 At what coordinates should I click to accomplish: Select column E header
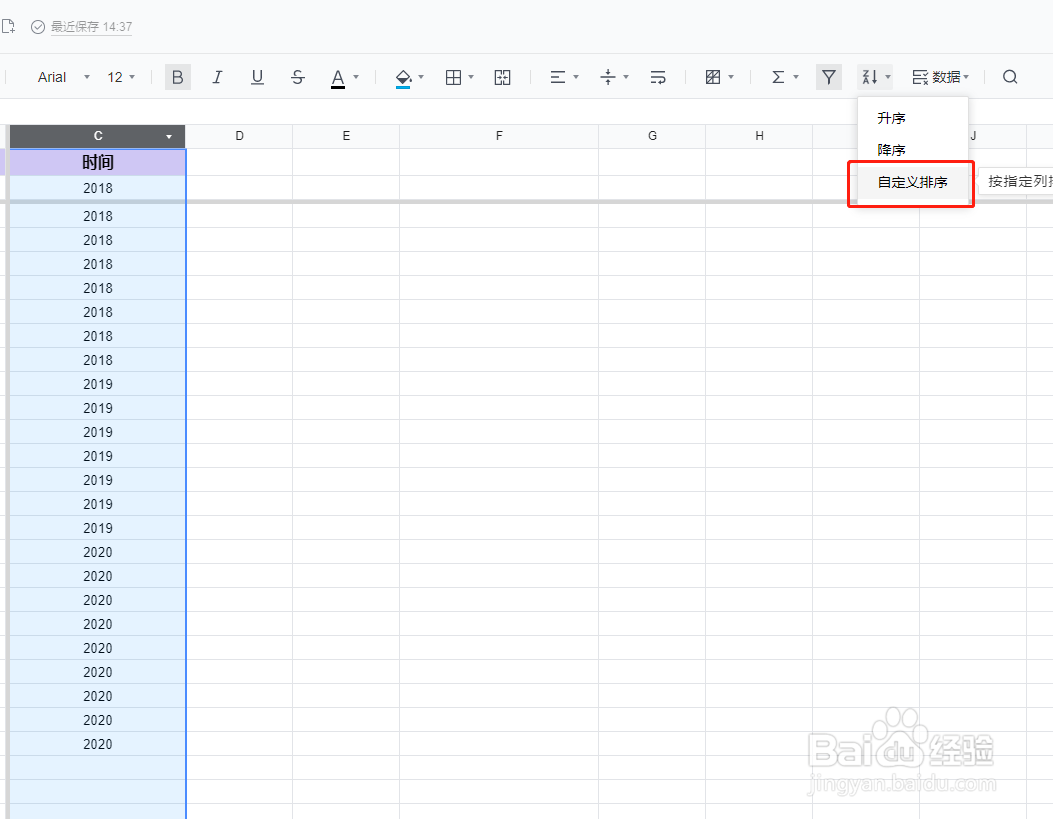pos(346,136)
